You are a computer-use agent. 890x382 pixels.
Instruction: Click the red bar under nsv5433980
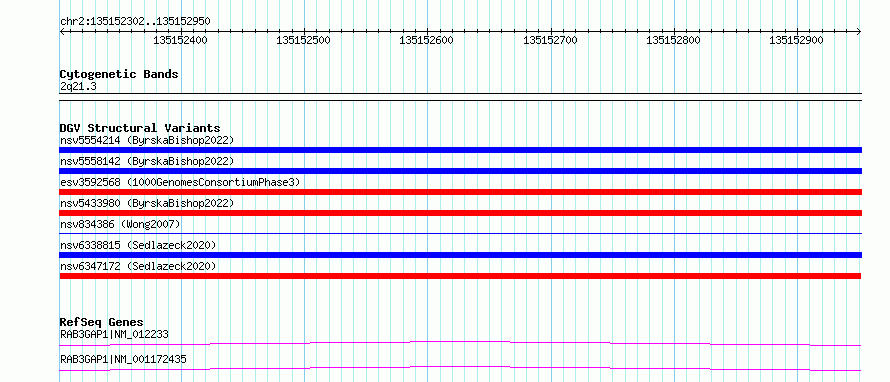[460, 213]
